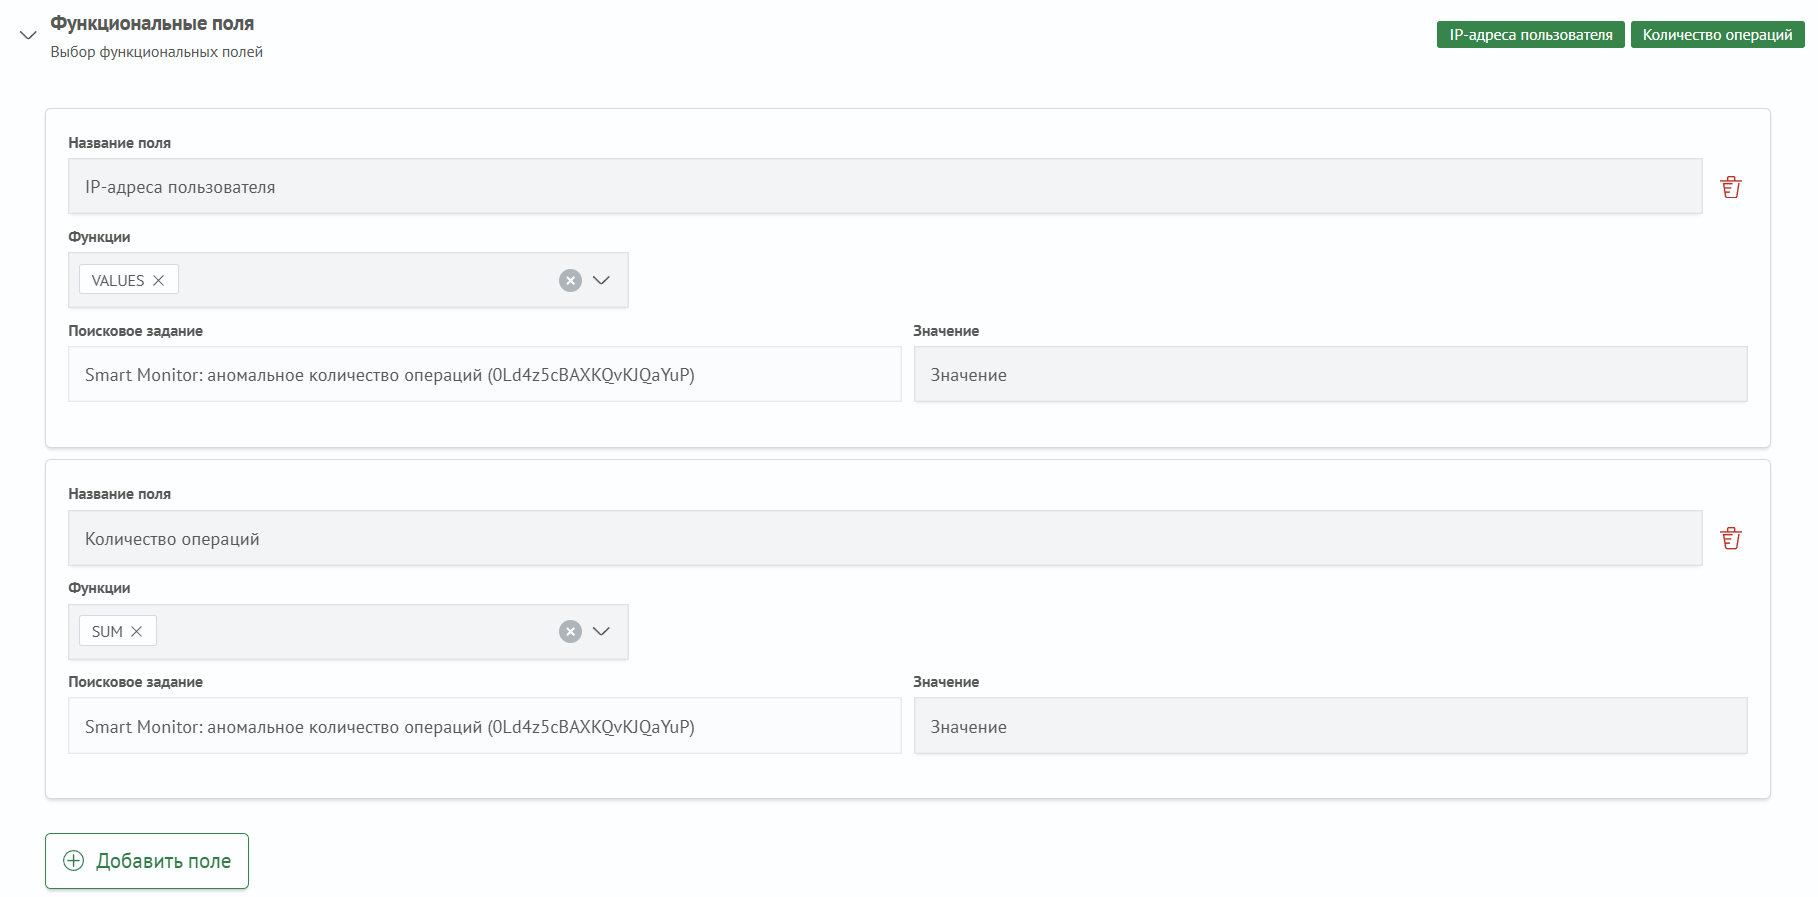Screen dimensions: 1818x897
Task: Click the green Количество операций tag
Action: 1717,35
